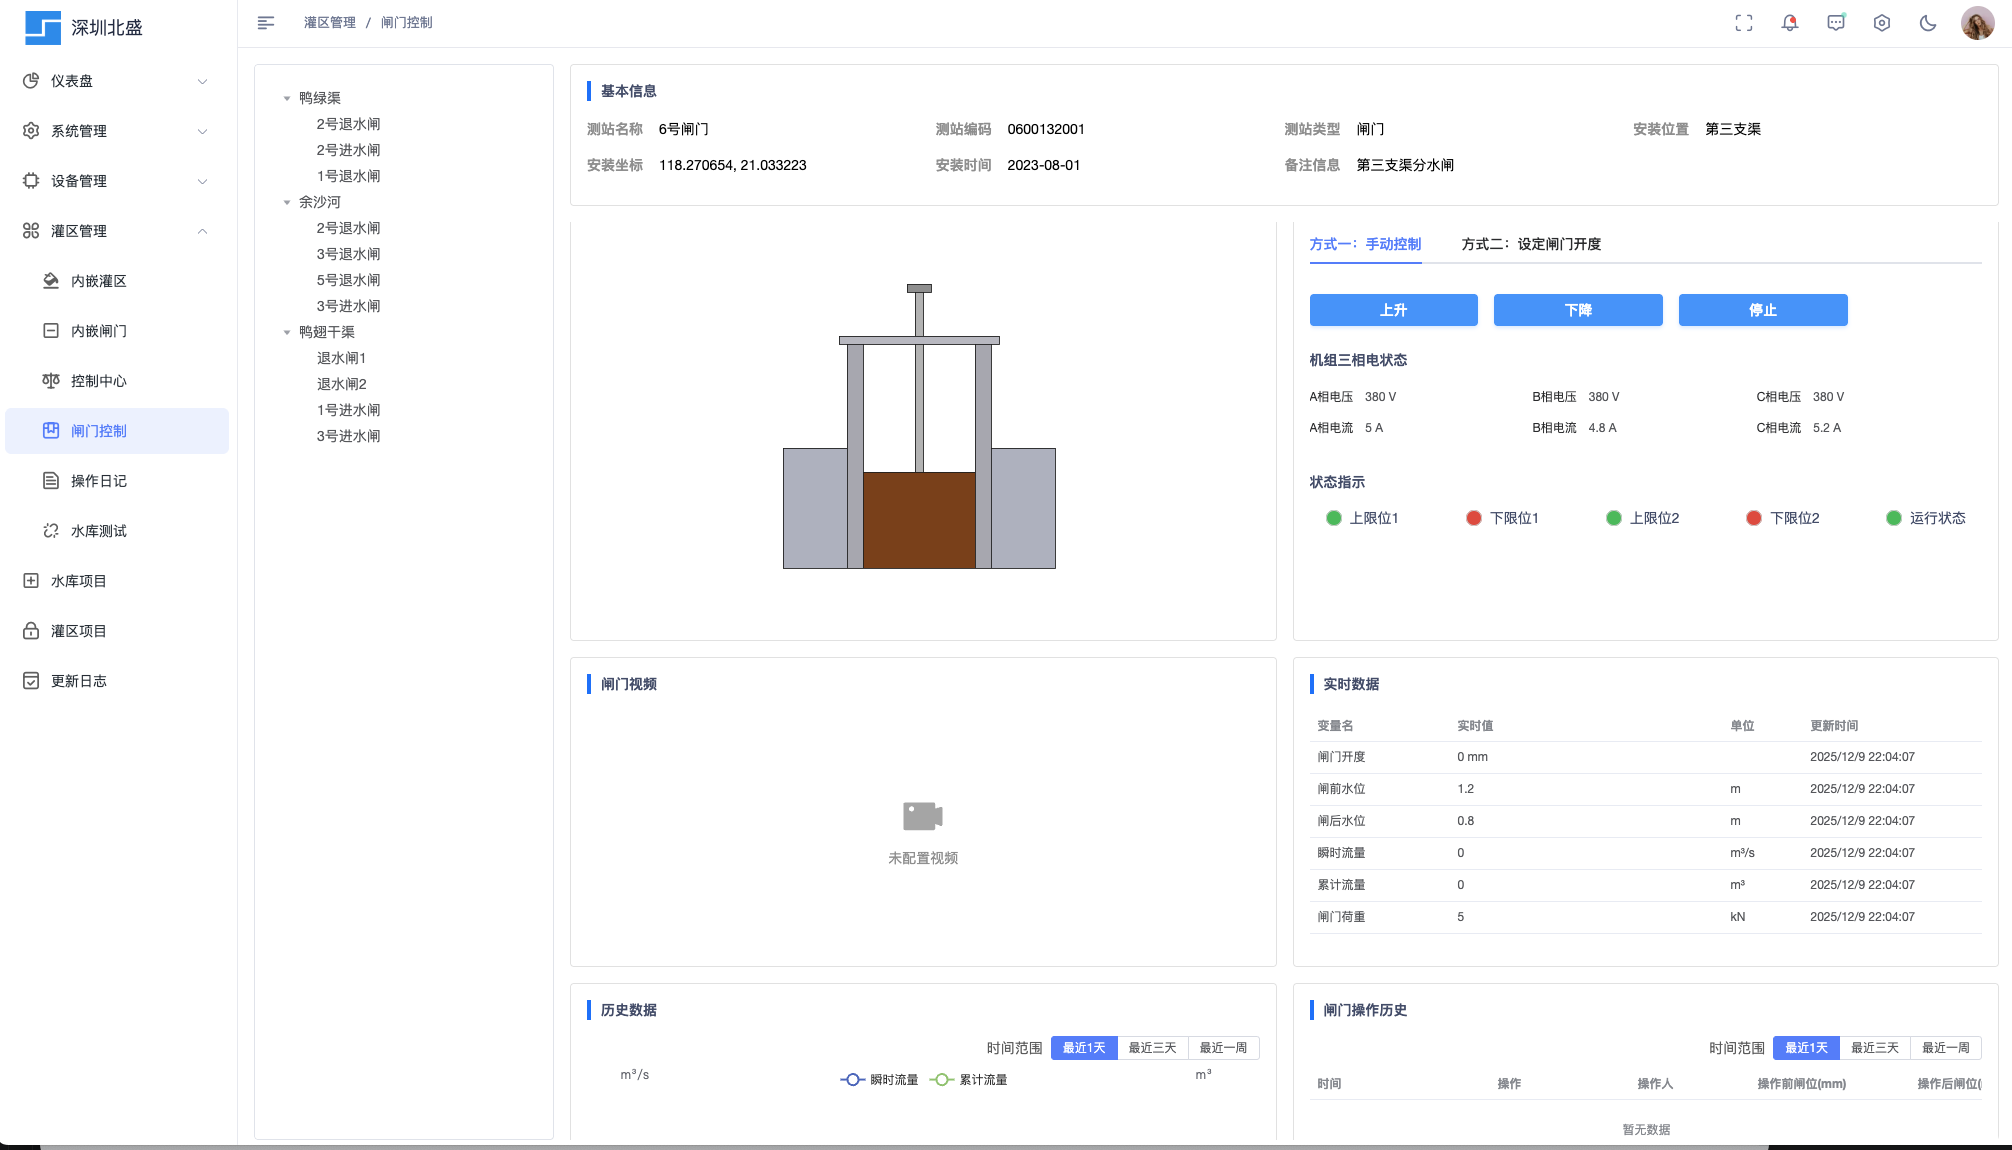Click the 更新日志 checklist icon
This screenshot has height=1150, width=2012.
31,681
